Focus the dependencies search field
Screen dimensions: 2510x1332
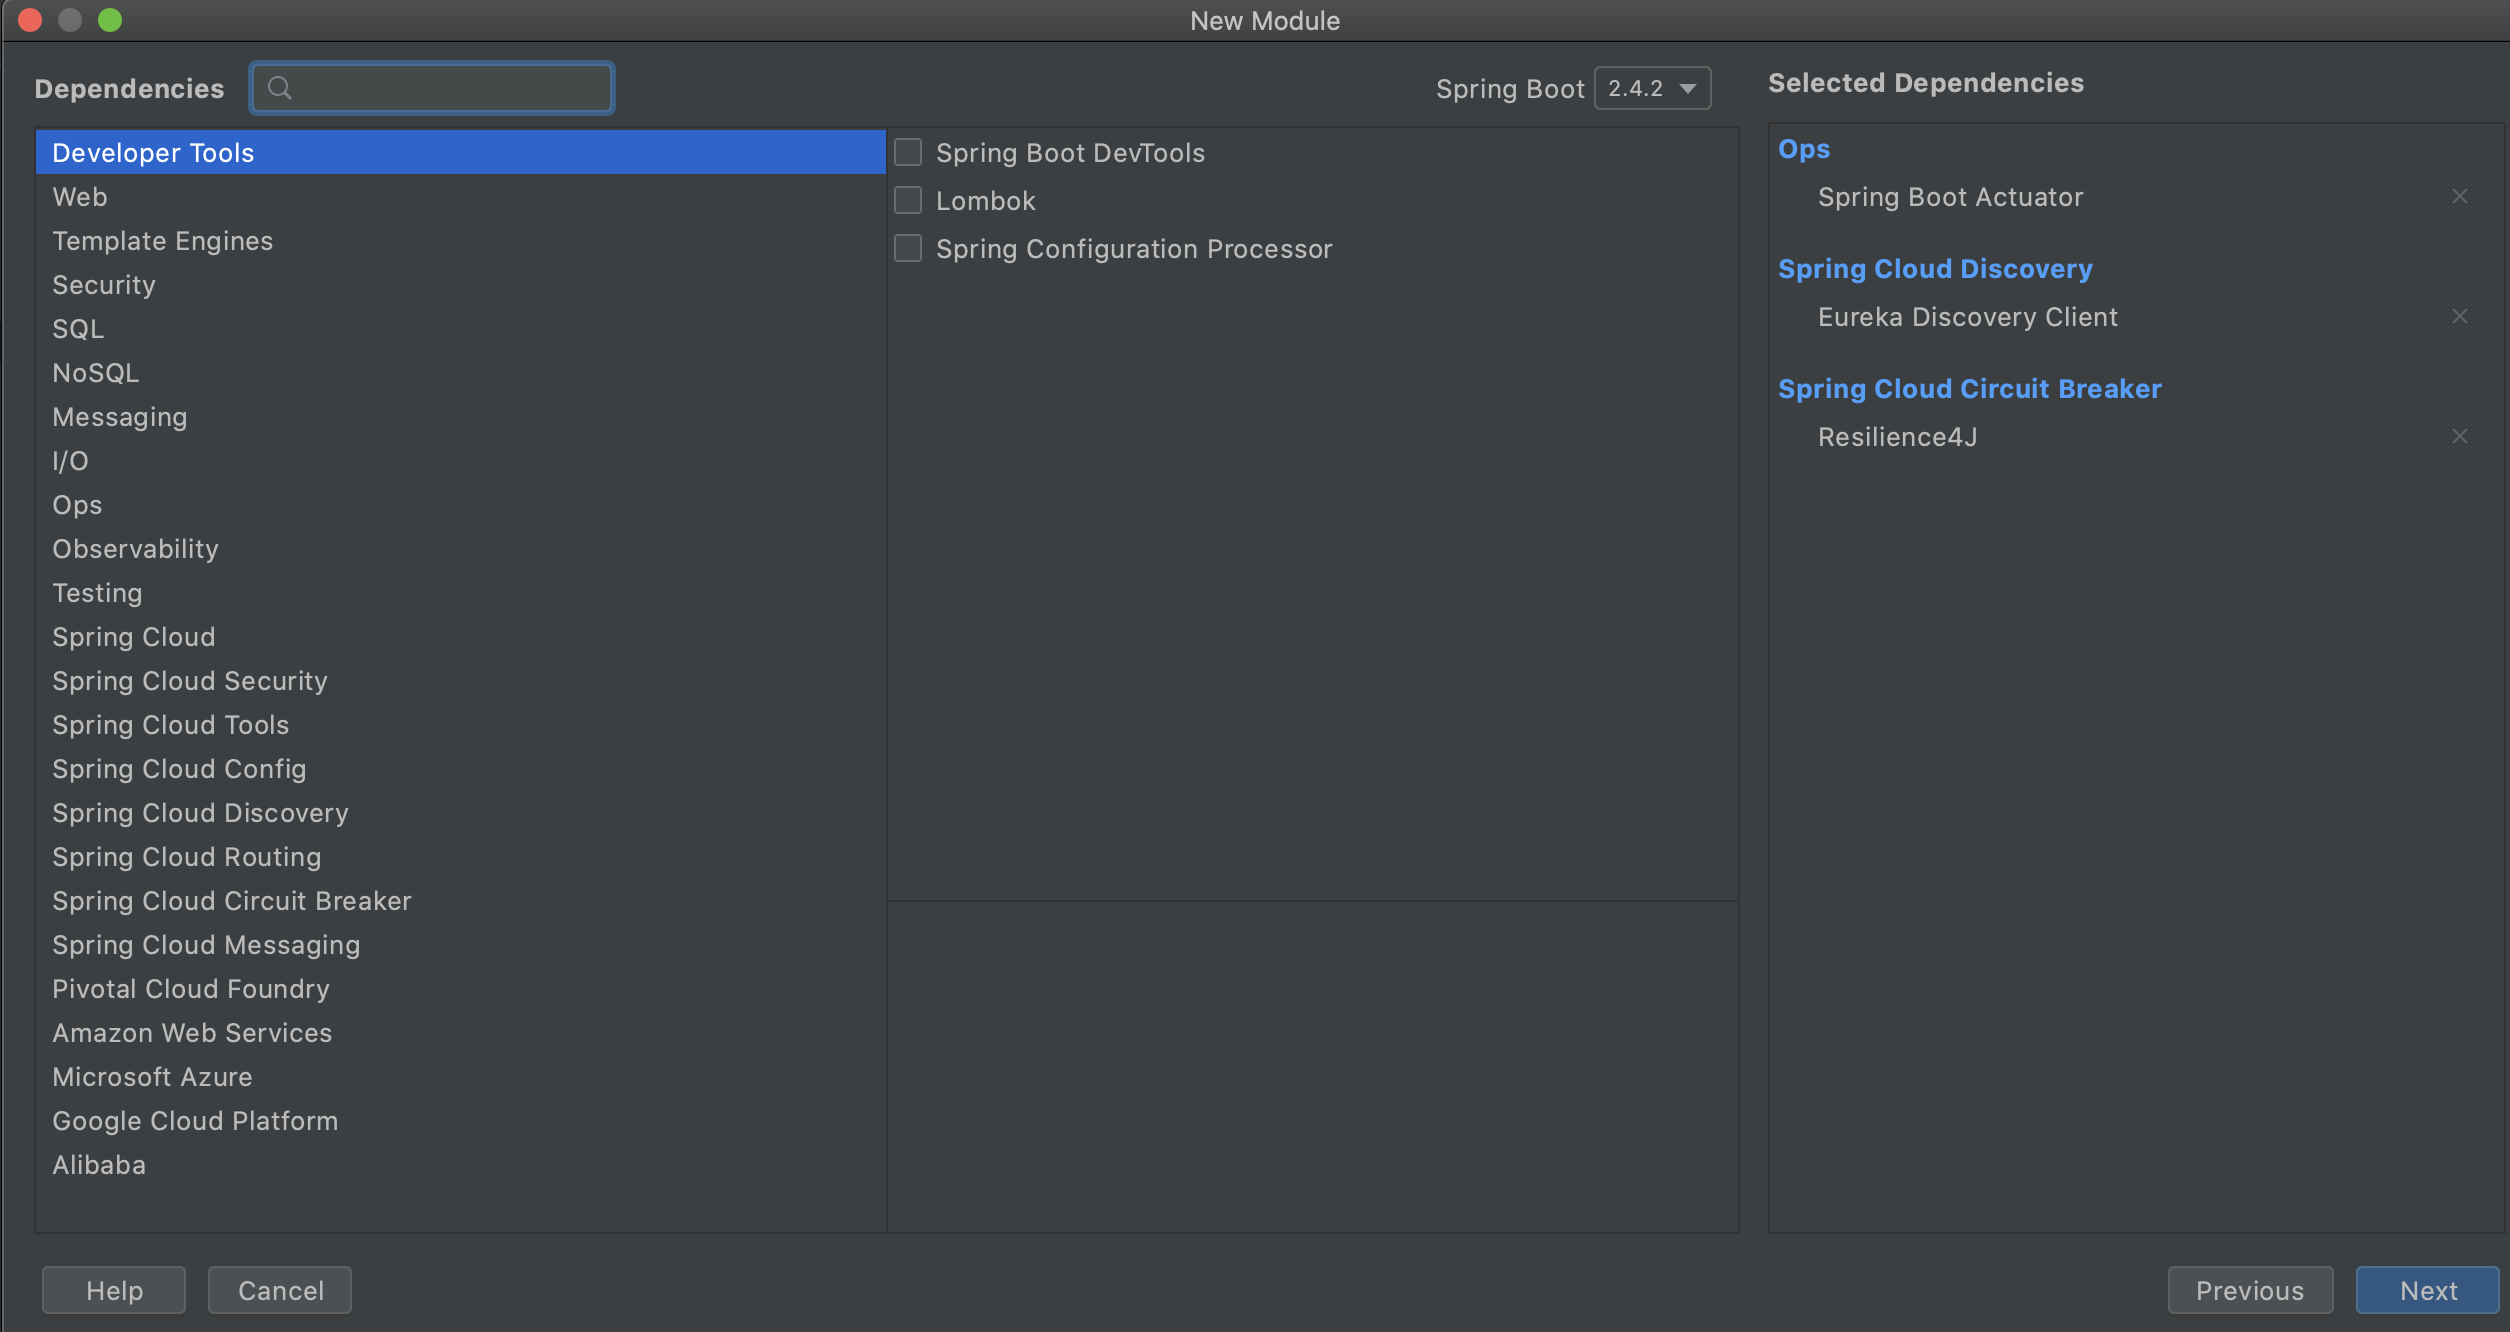[x=450, y=89]
